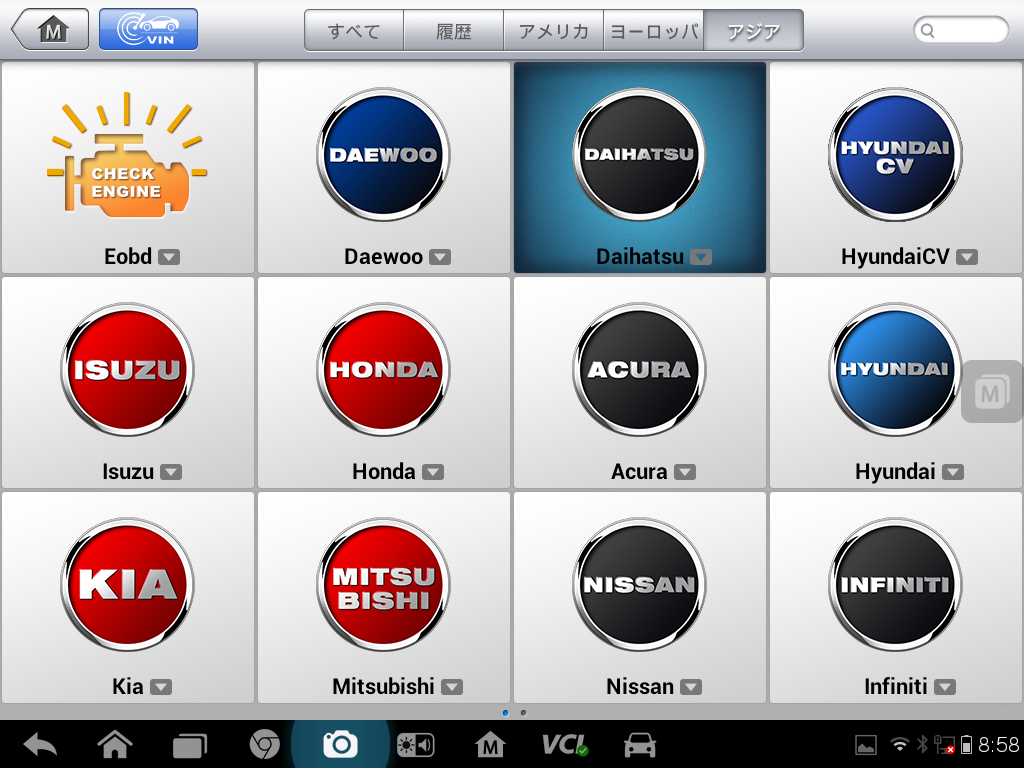Expand the HyundaiCV dropdown arrow
This screenshot has height=768, width=1024.
[x=967, y=257]
